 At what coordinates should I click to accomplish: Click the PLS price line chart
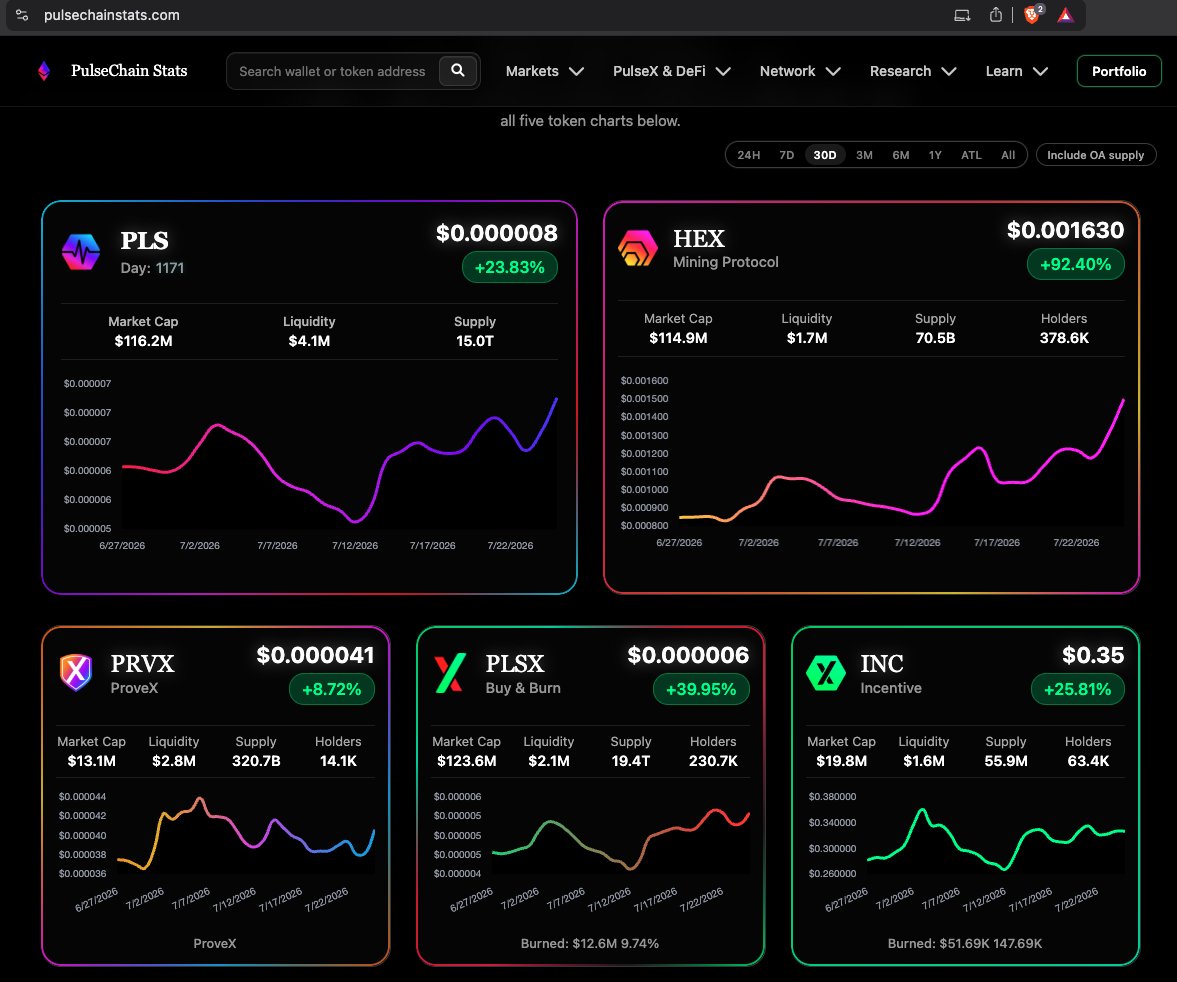339,458
